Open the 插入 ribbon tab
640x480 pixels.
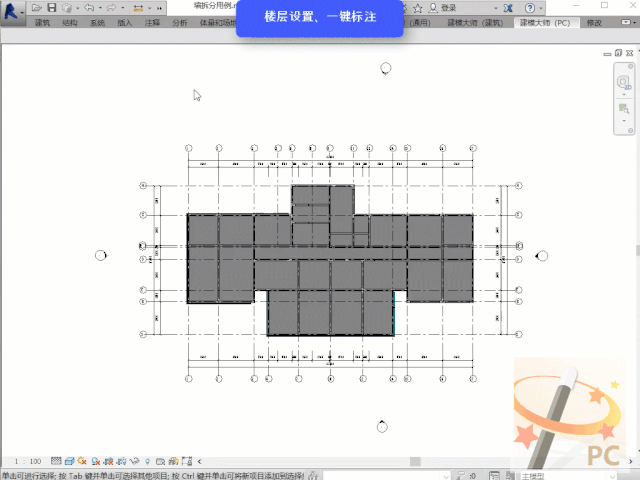124,22
